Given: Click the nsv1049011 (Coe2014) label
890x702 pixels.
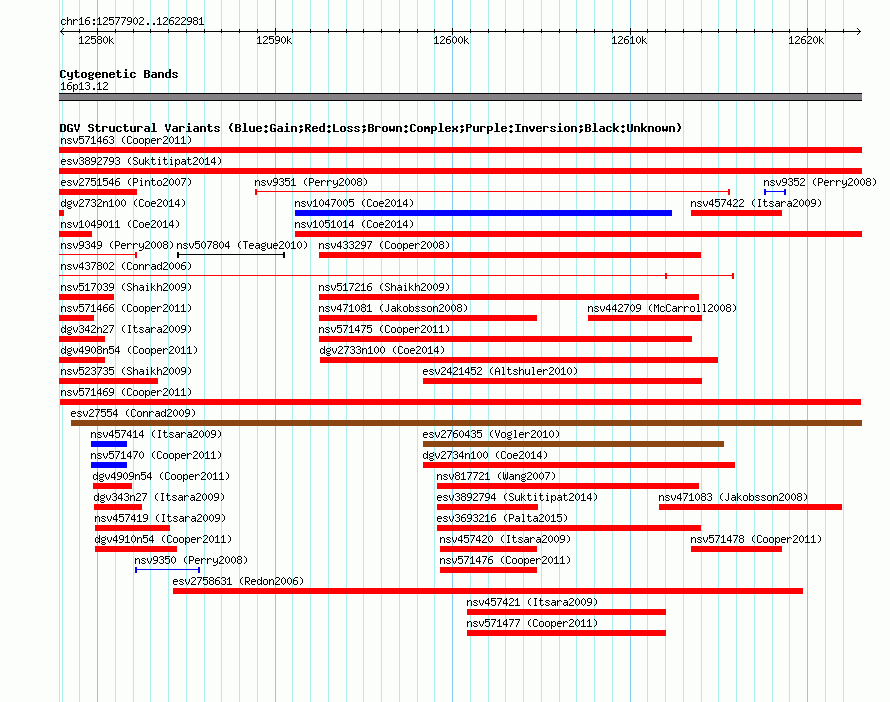Looking at the screenshot, I should click(120, 224).
